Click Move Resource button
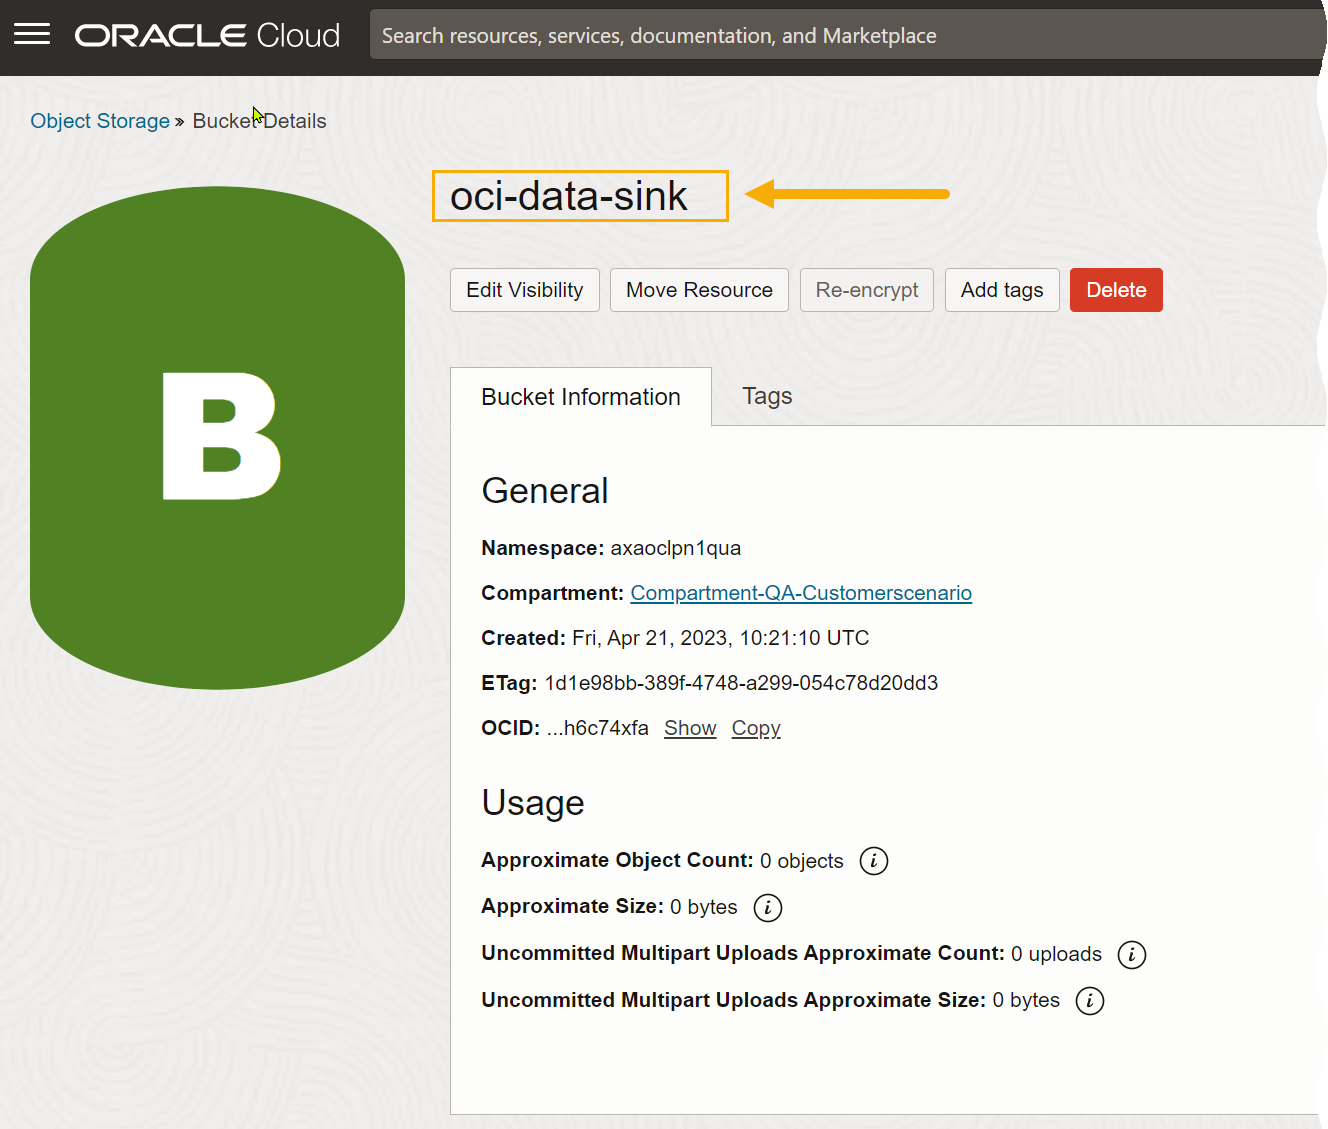1328x1129 pixels. 699,290
